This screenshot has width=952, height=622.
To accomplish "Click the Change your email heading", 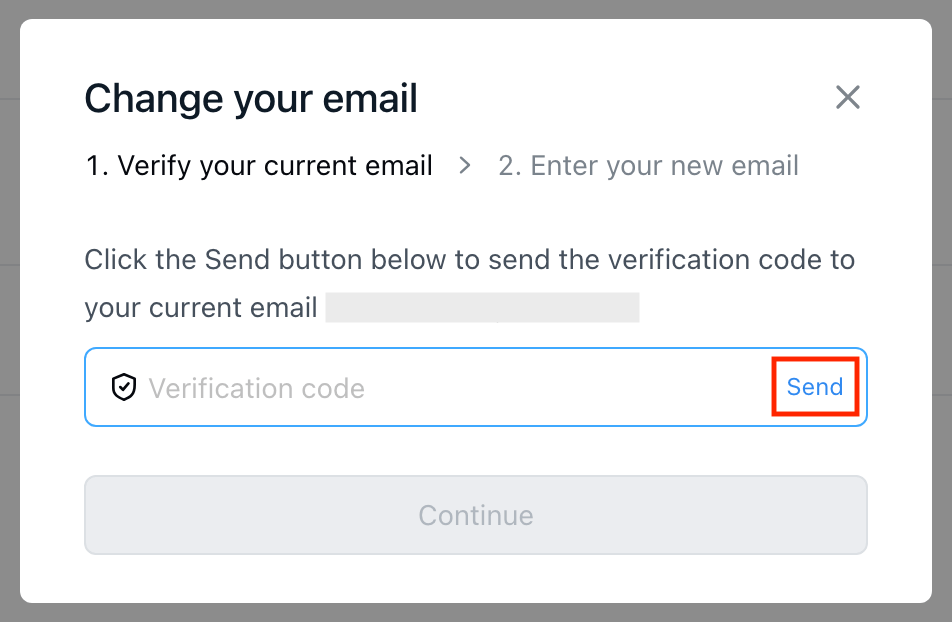I will pos(251,99).
